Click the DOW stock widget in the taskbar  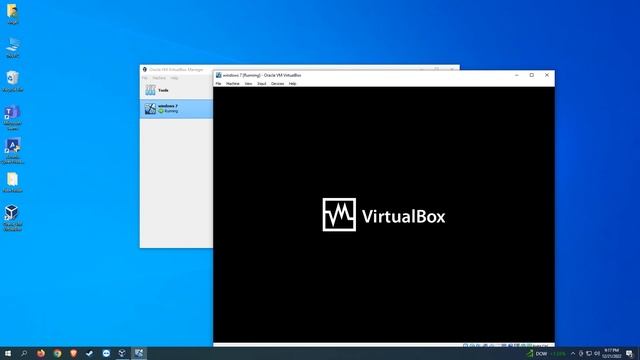(x=546, y=353)
